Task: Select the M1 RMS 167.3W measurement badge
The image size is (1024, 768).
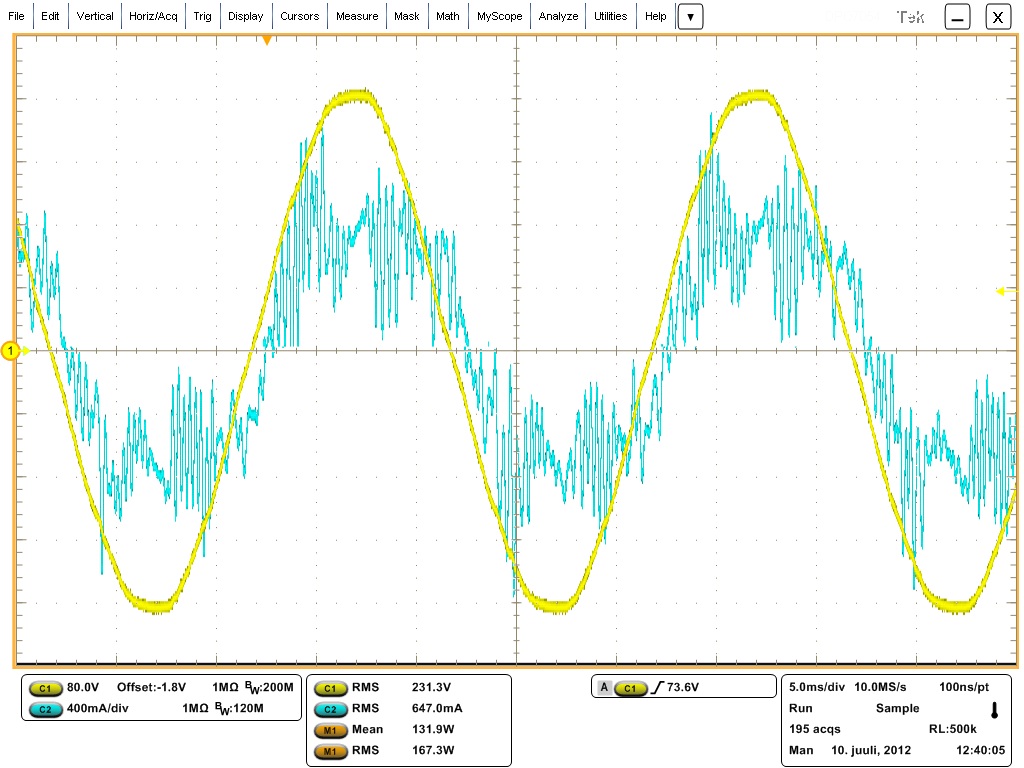Action: click(x=330, y=750)
